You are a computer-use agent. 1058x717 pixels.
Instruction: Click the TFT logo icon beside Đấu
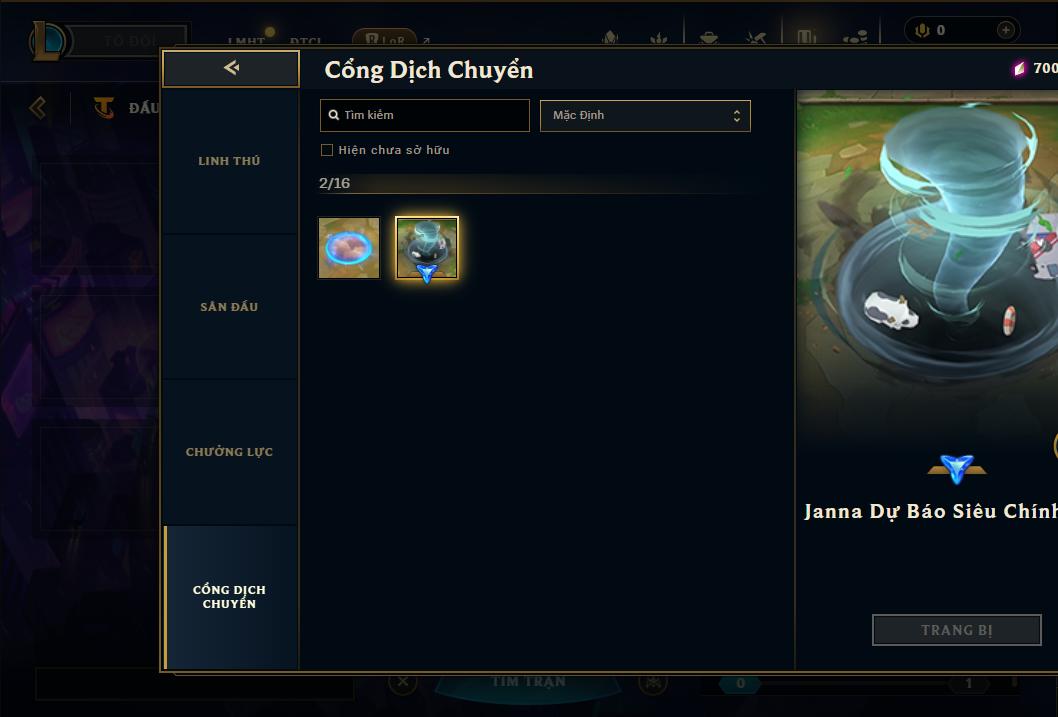coord(104,107)
